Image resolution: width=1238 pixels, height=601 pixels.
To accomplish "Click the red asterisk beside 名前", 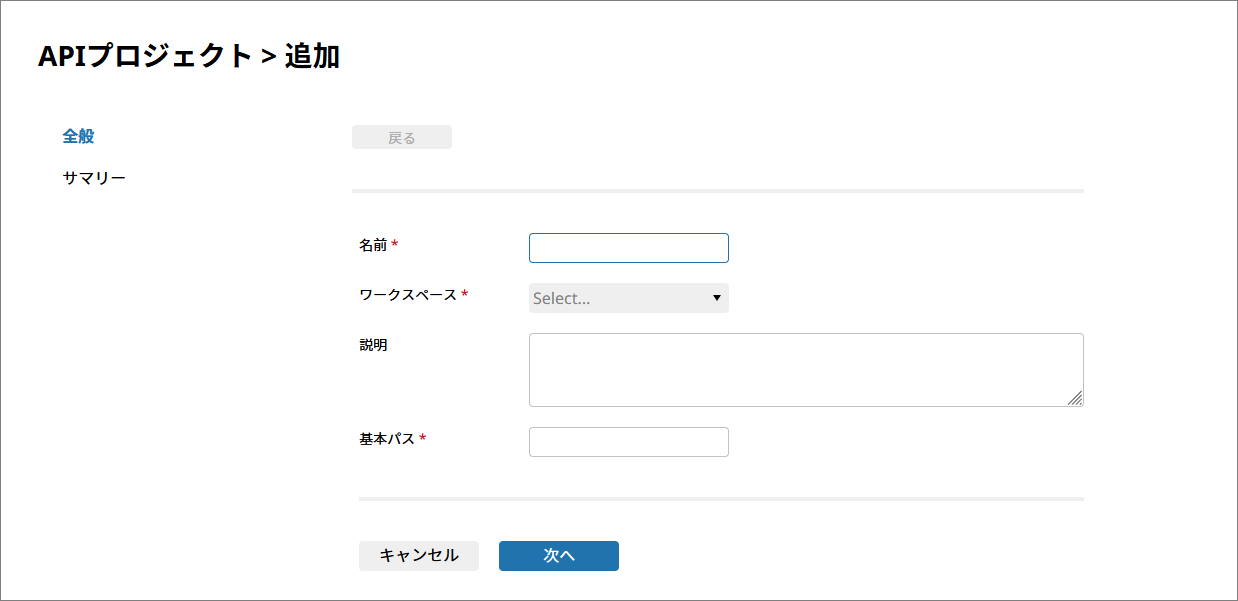I will pos(394,245).
